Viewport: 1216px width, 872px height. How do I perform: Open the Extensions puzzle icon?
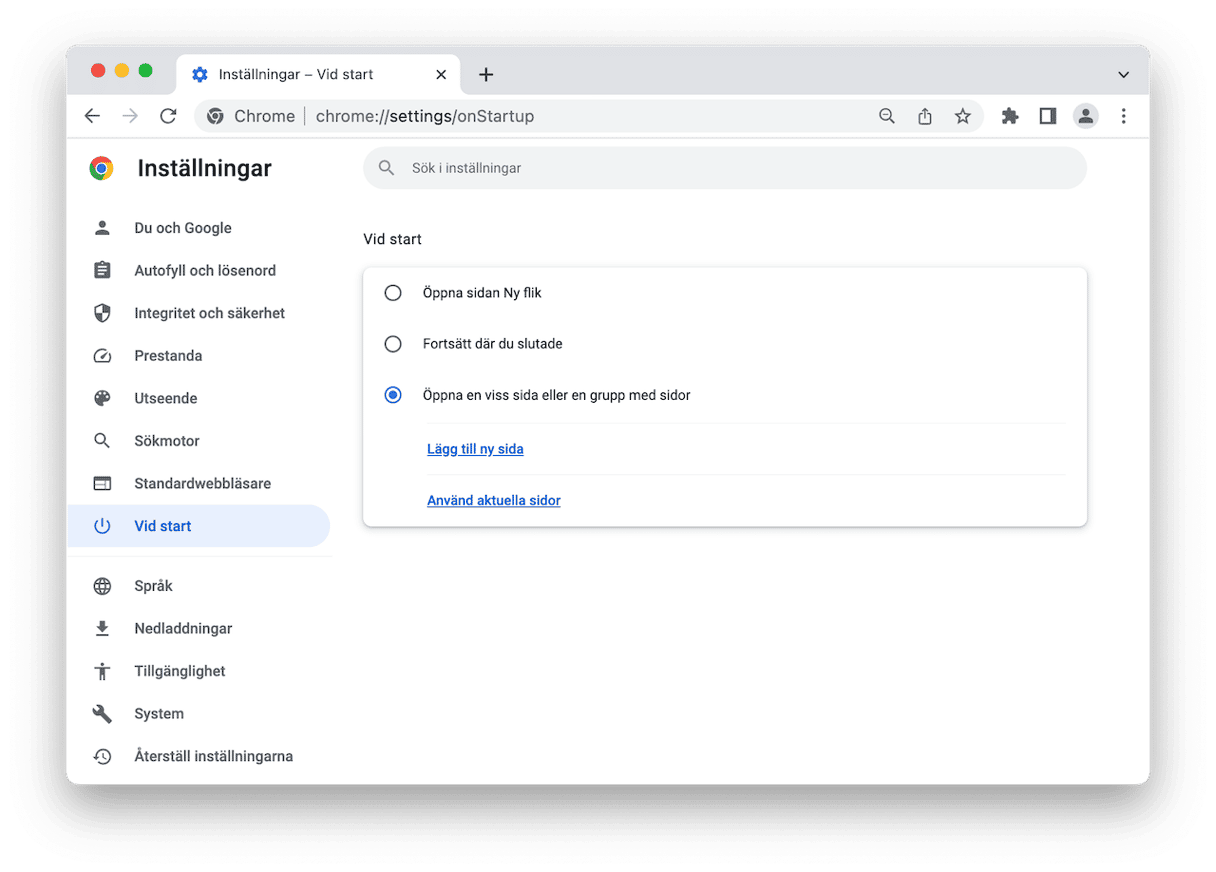(1010, 116)
